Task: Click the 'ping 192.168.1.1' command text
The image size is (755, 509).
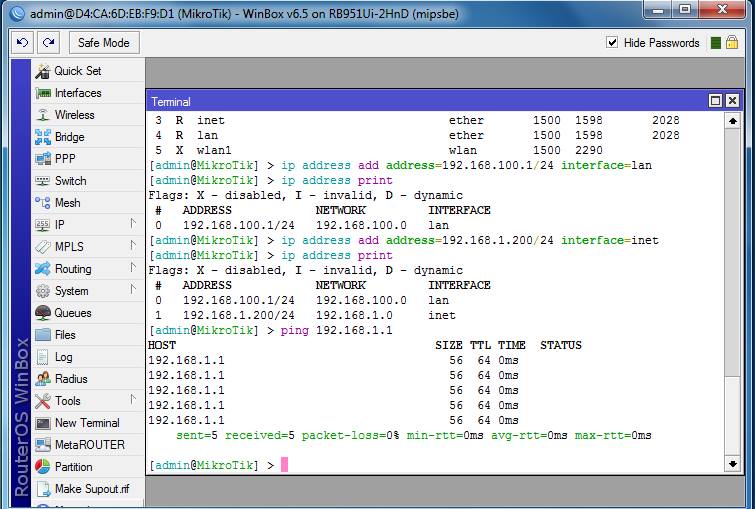Action: coord(337,330)
